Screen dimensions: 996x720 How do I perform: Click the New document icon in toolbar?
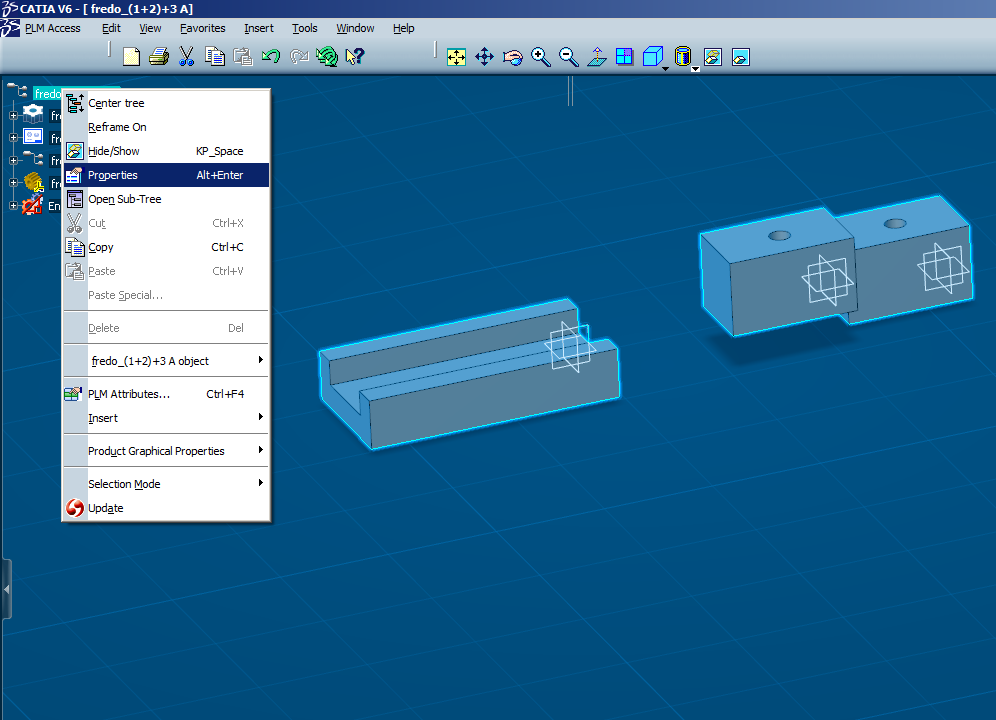[x=131, y=57]
